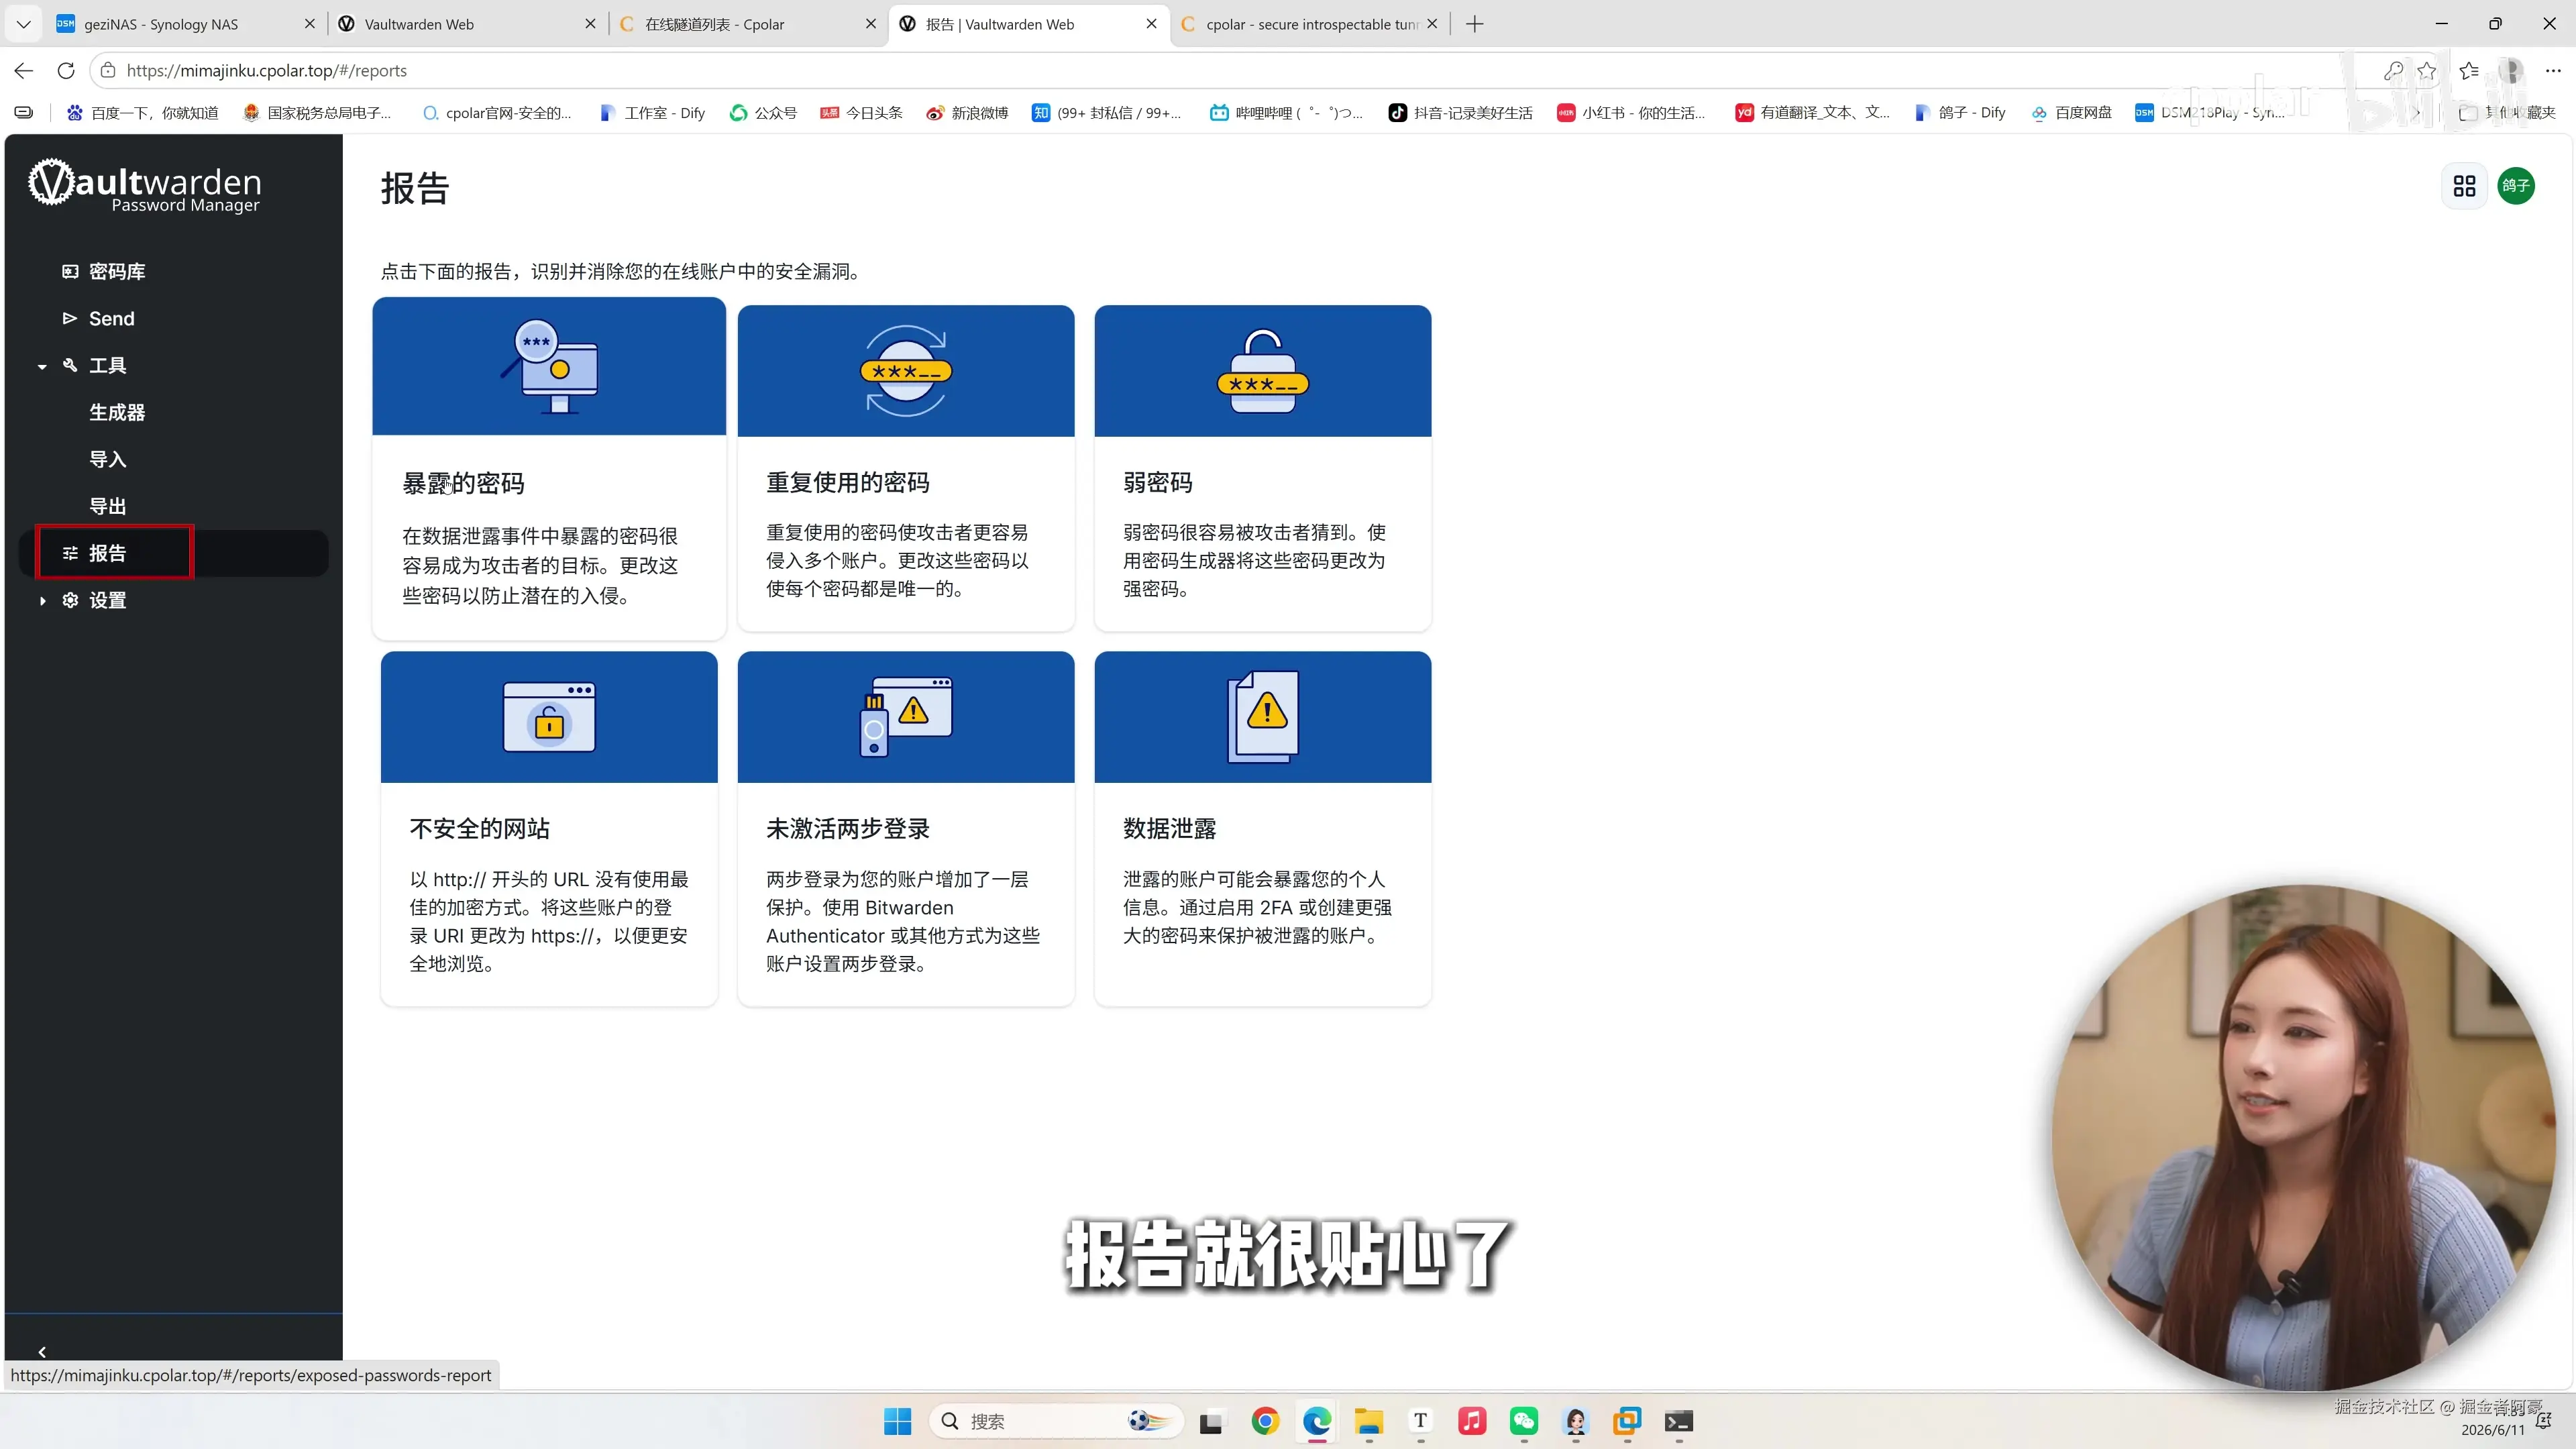Open the 生成器 generator menu item
The width and height of the screenshot is (2576, 1449).
point(117,412)
